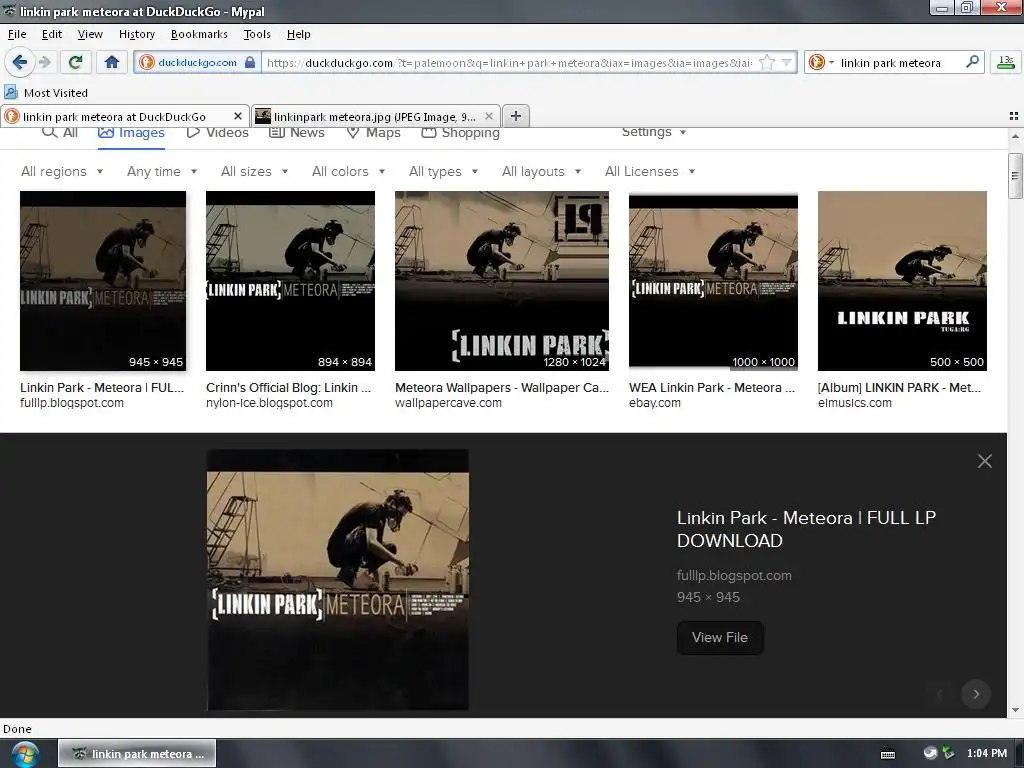
Task: Click the taskbar clock showing 1:04 PM
Action: click(x=987, y=753)
